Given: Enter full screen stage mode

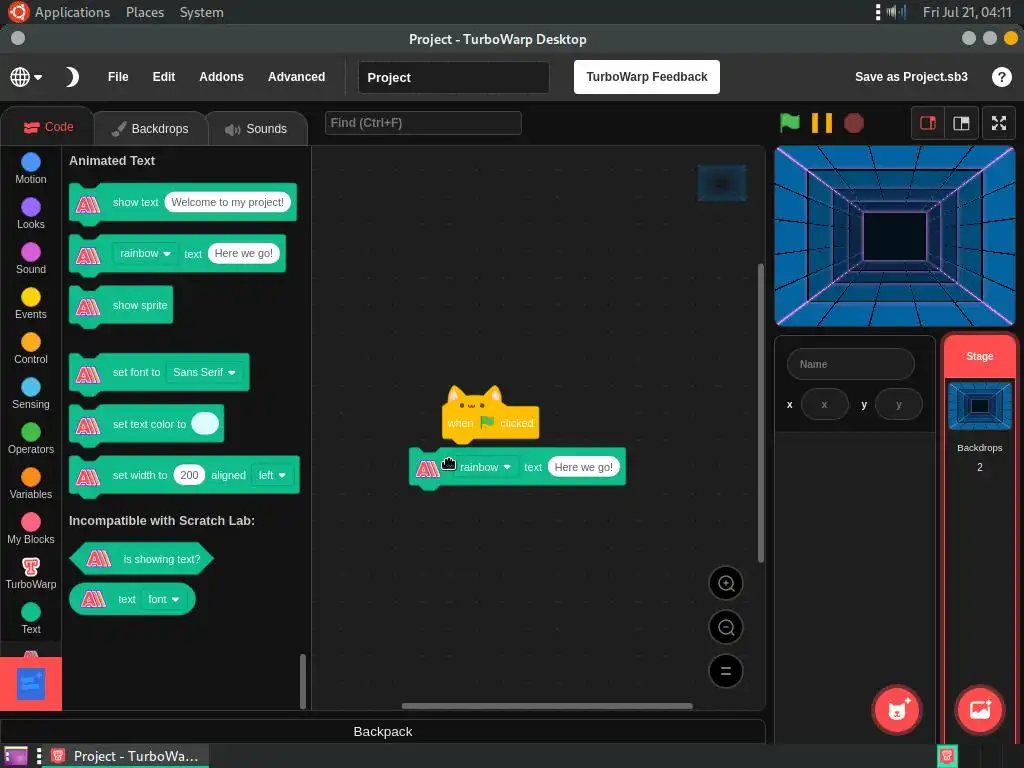Looking at the screenshot, I should pyautogui.click(x=999, y=123).
